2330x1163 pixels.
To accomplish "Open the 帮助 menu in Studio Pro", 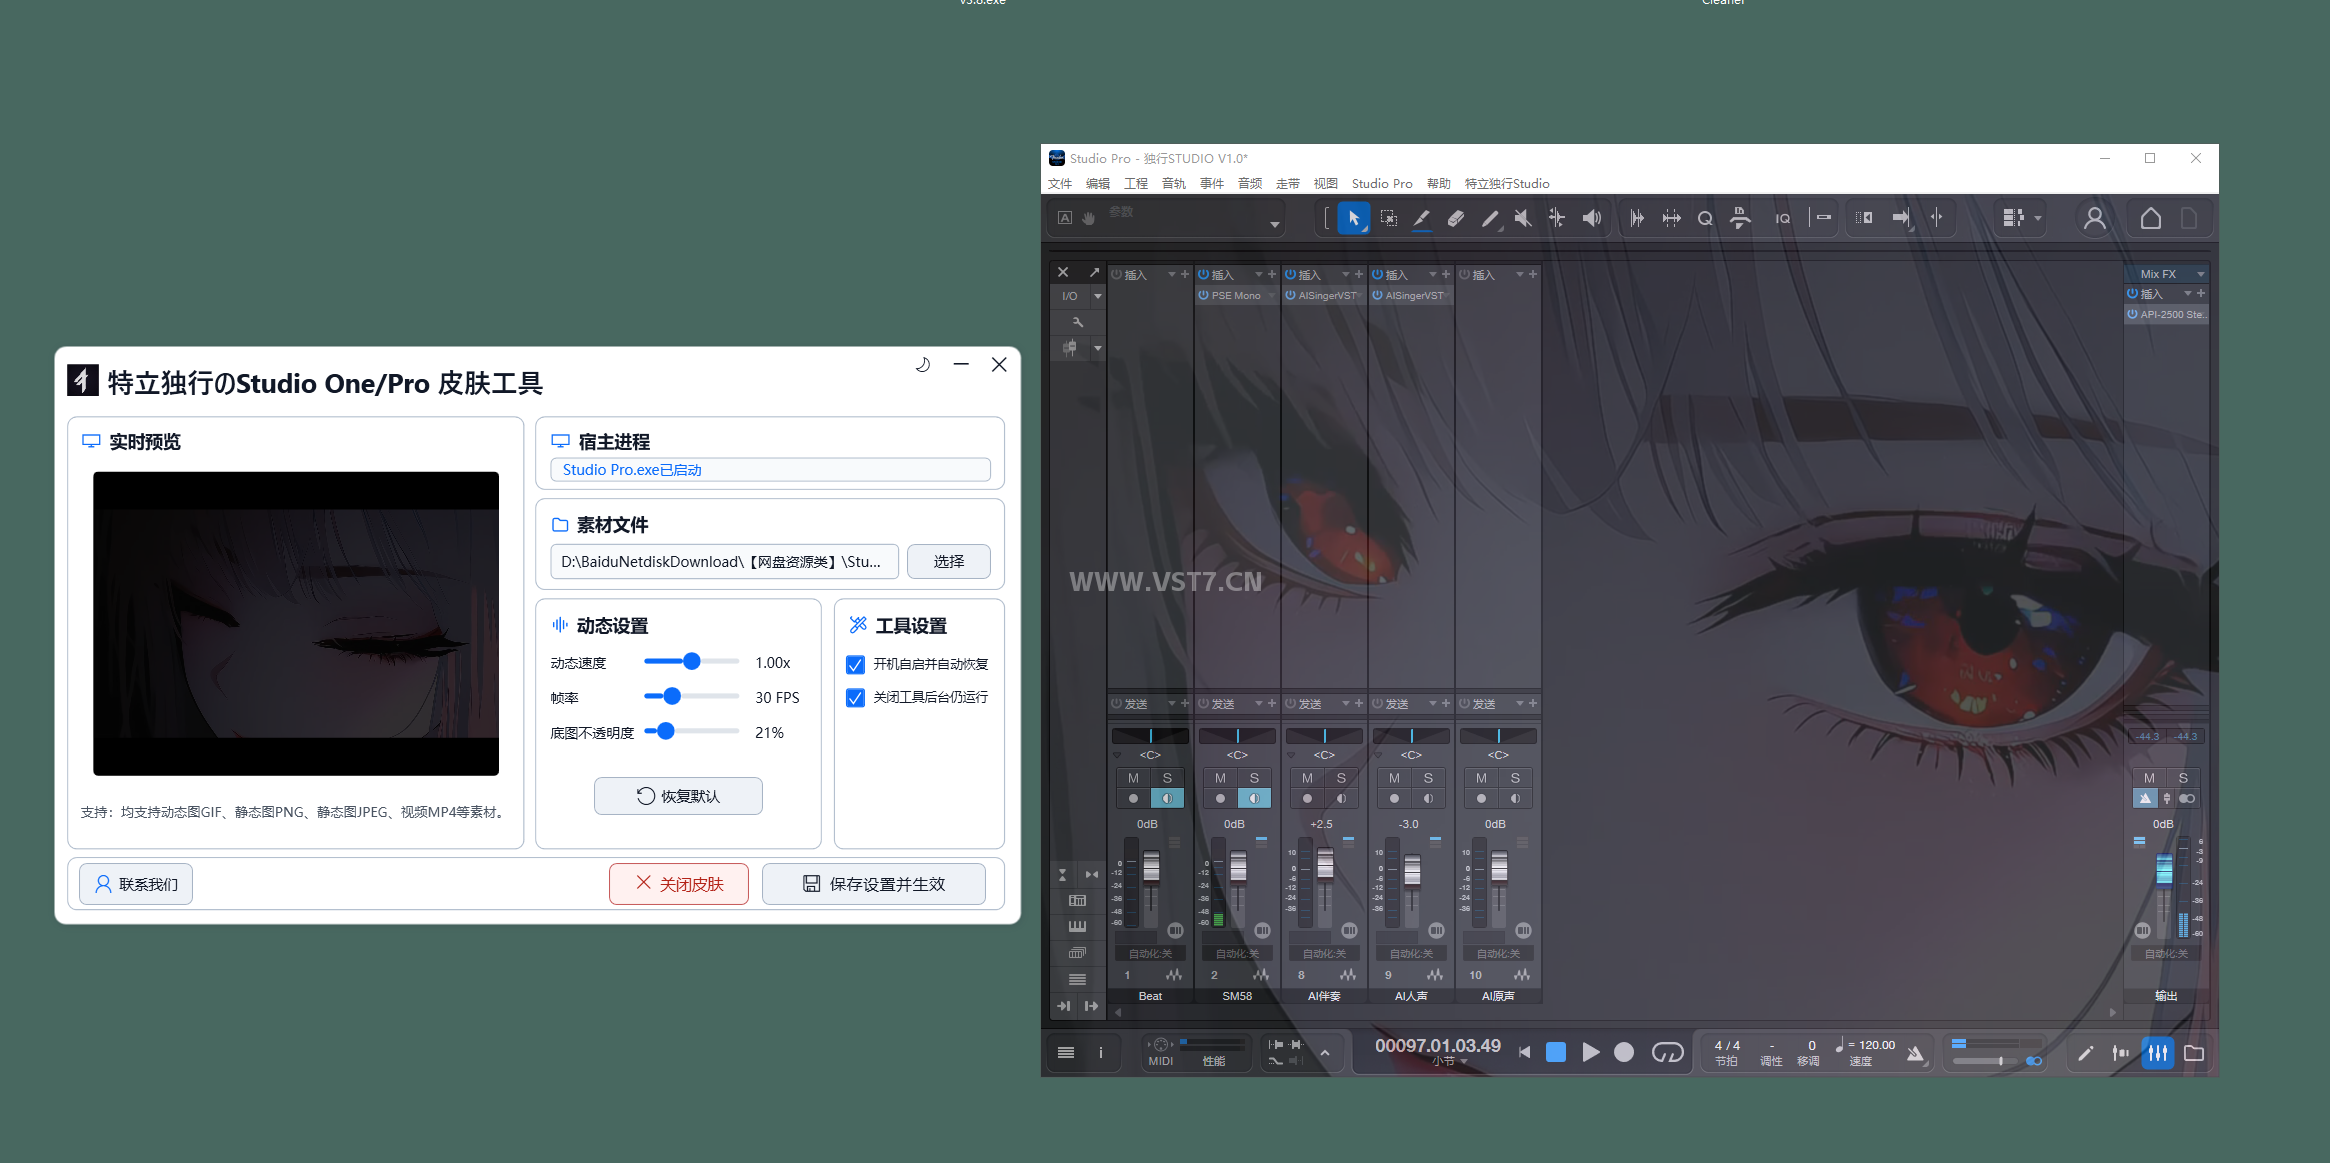I will pos(1438,184).
